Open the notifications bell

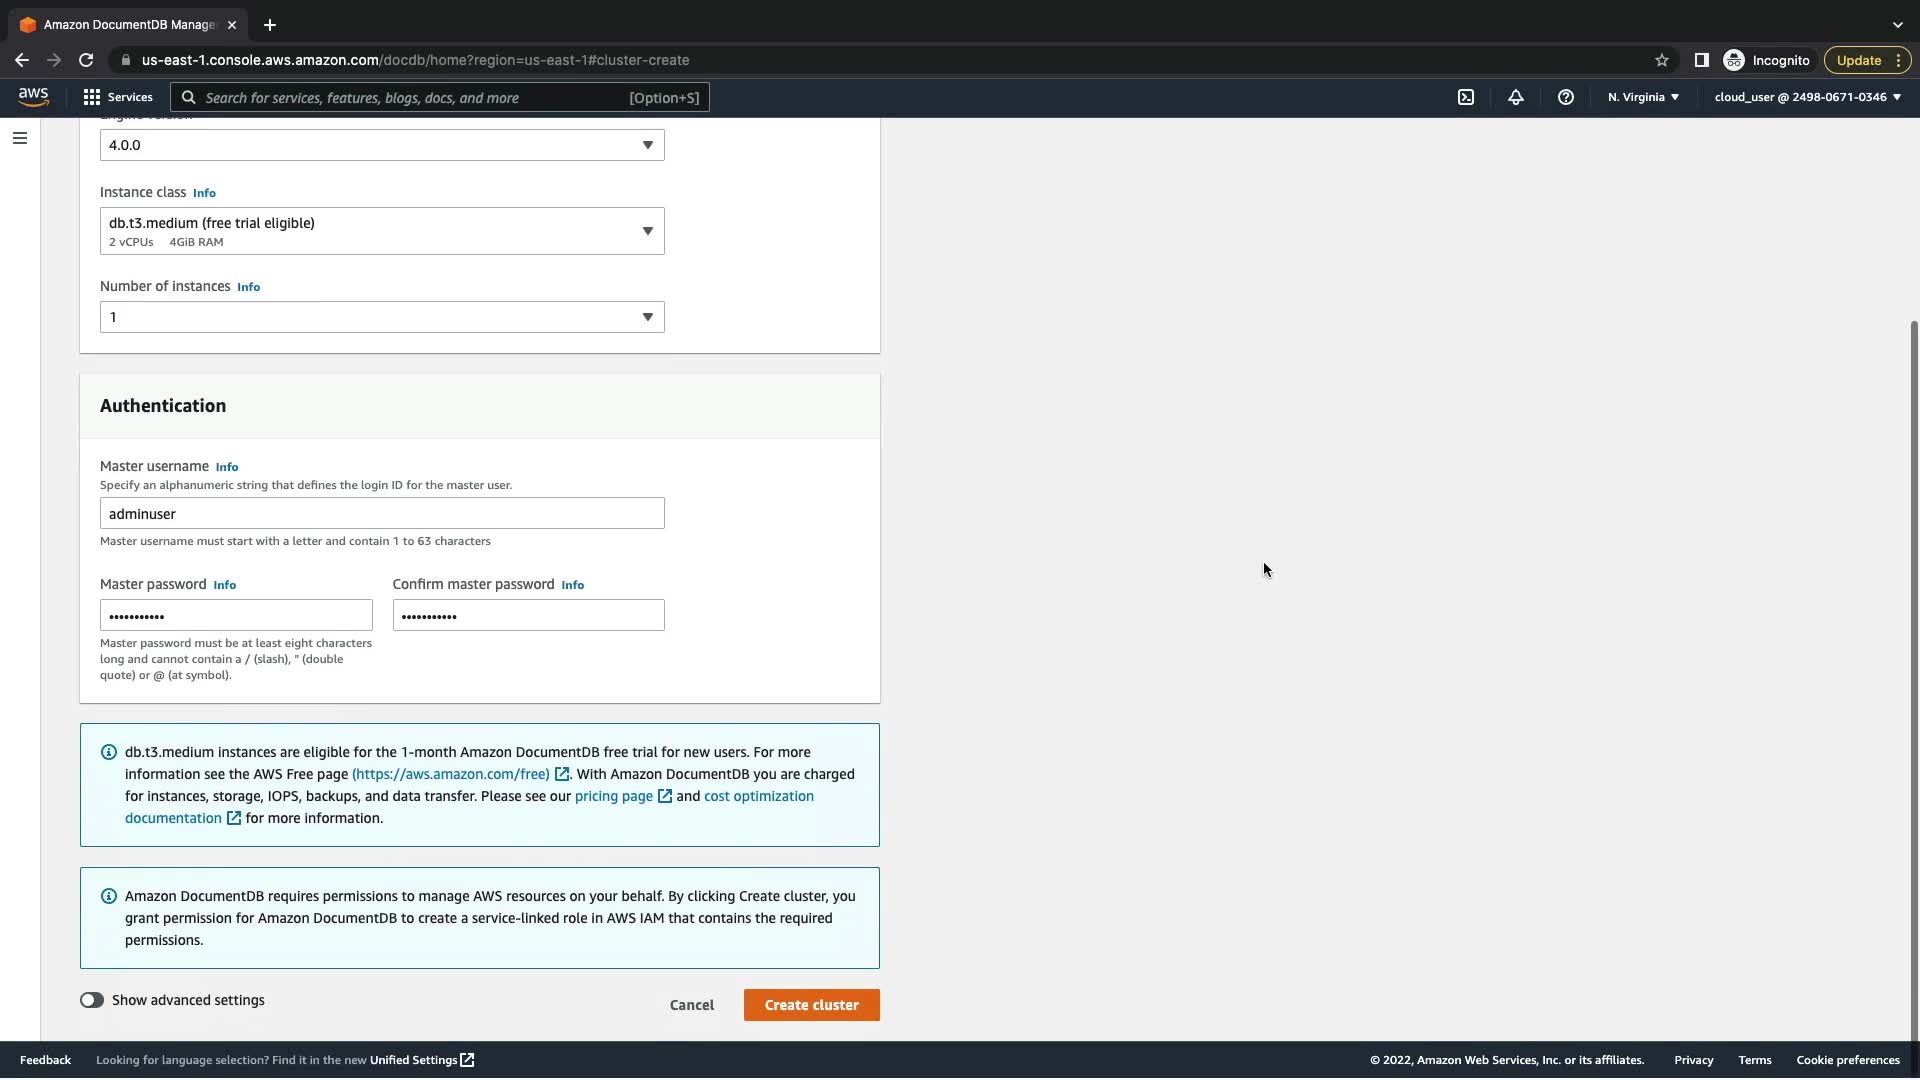click(1515, 97)
